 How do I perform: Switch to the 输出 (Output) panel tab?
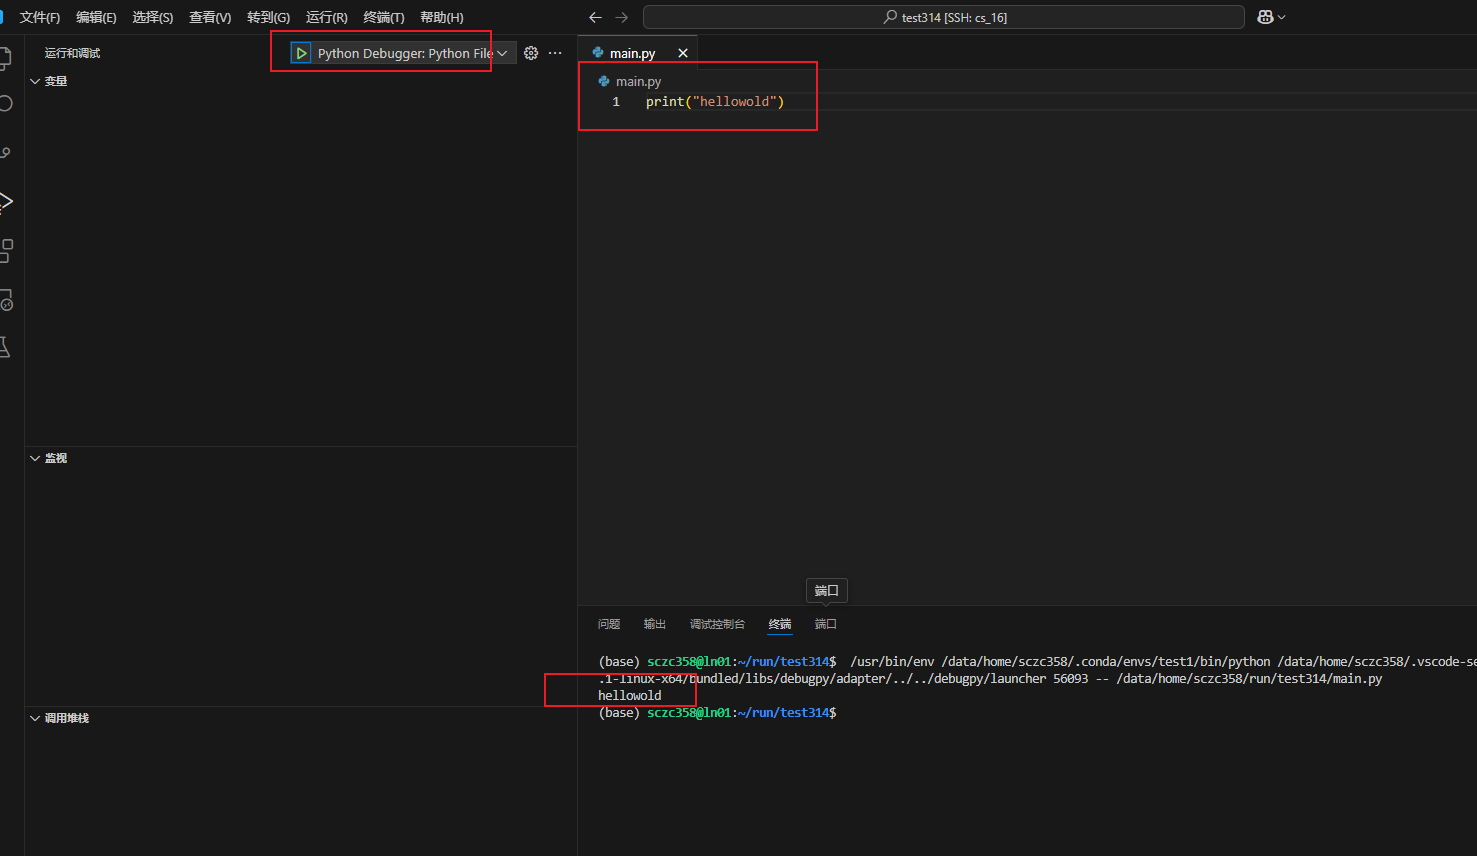(x=655, y=624)
